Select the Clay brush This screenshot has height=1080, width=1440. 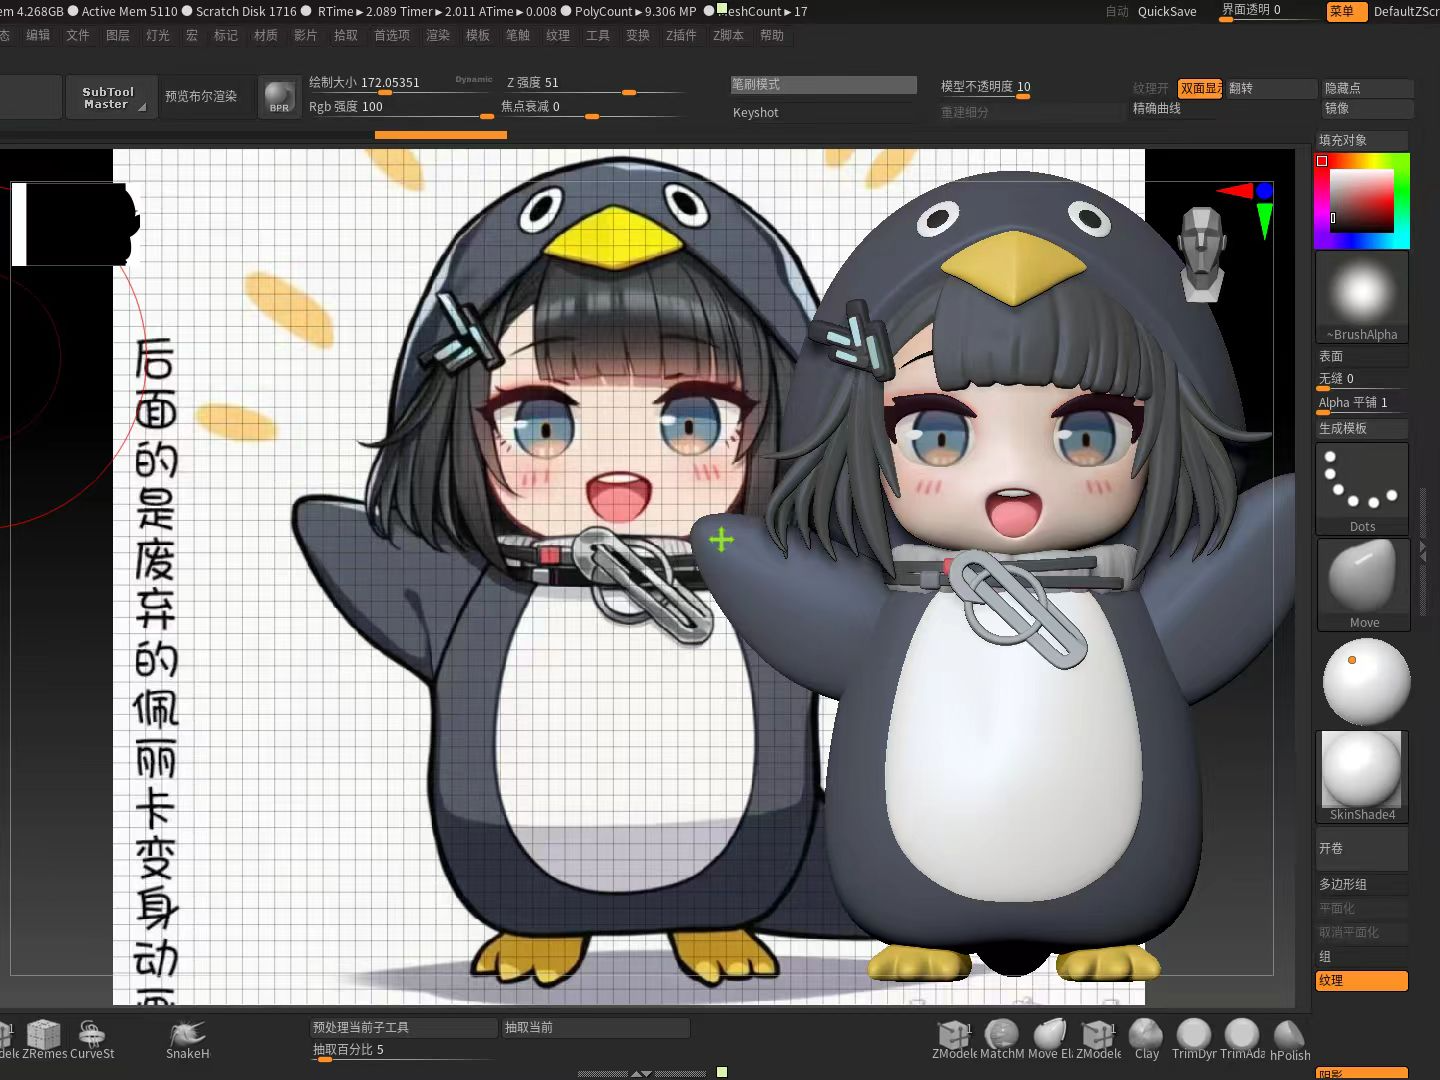tap(1146, 1040)
